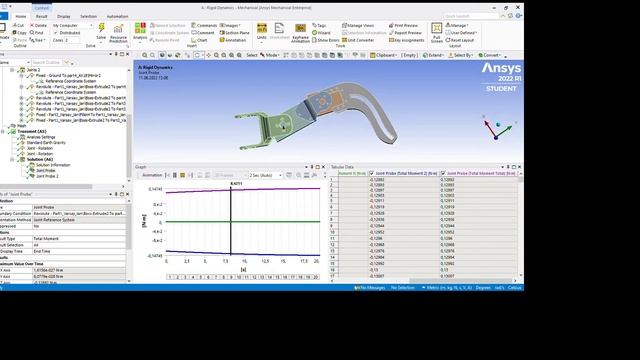Switch to the Result ribbon tab
The width and height of the screenshot is (640, 360).
[x=42, y=16]
